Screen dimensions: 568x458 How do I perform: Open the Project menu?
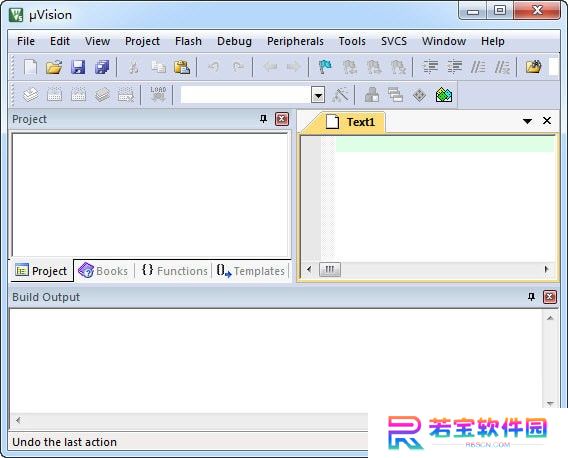[x=142, y=41]
